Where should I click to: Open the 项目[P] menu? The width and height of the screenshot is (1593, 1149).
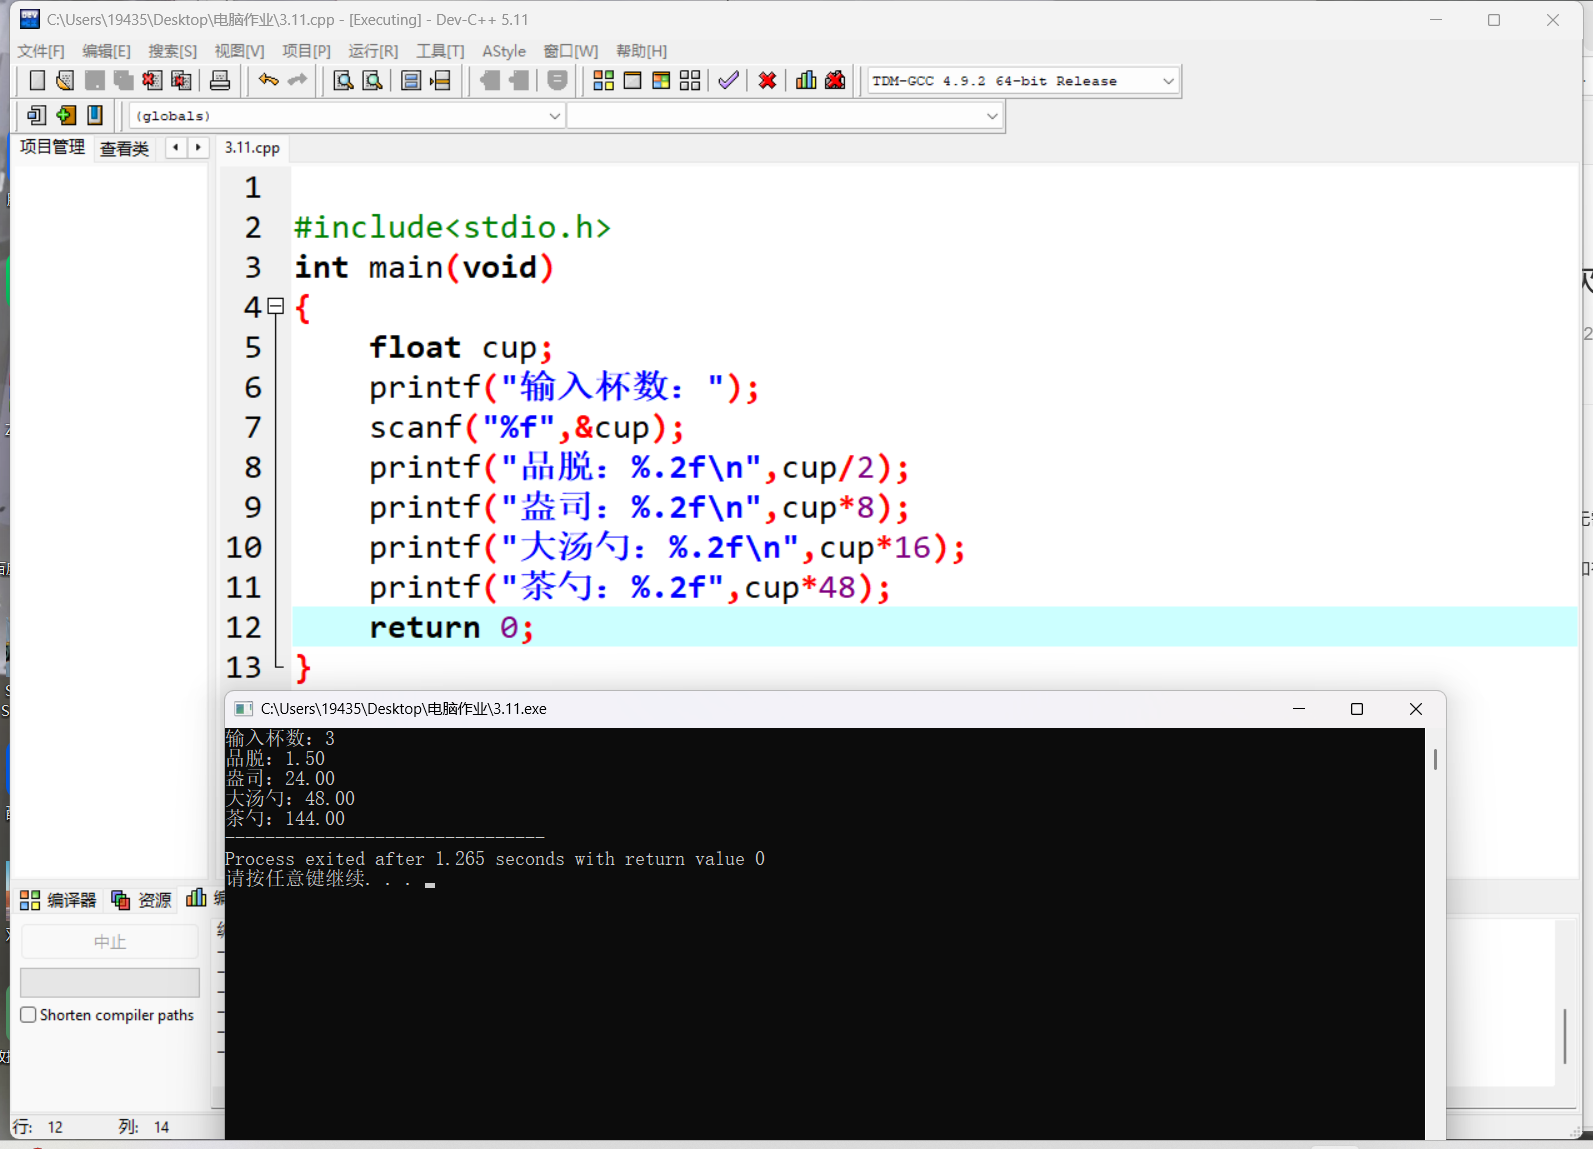tap(307, 51)
